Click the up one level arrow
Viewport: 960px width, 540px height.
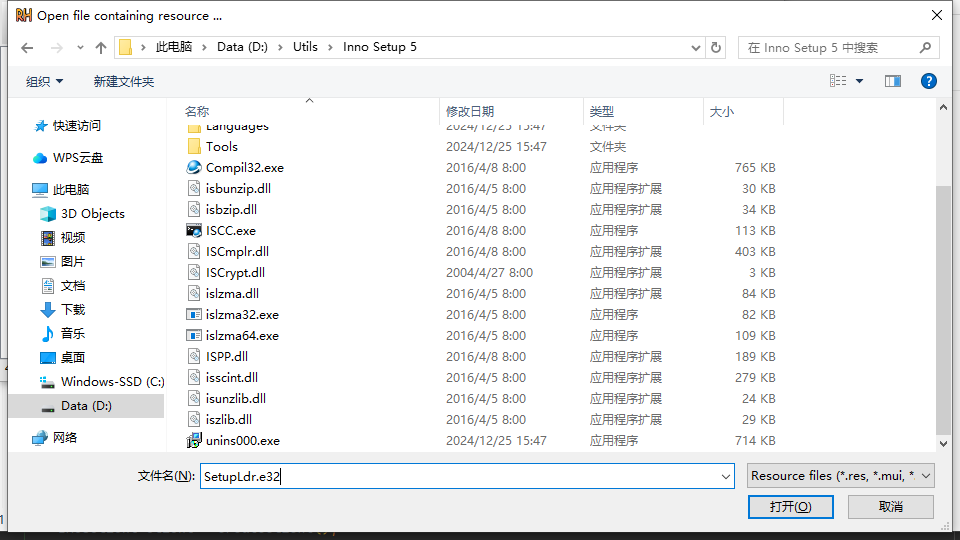tap(100, 48)
